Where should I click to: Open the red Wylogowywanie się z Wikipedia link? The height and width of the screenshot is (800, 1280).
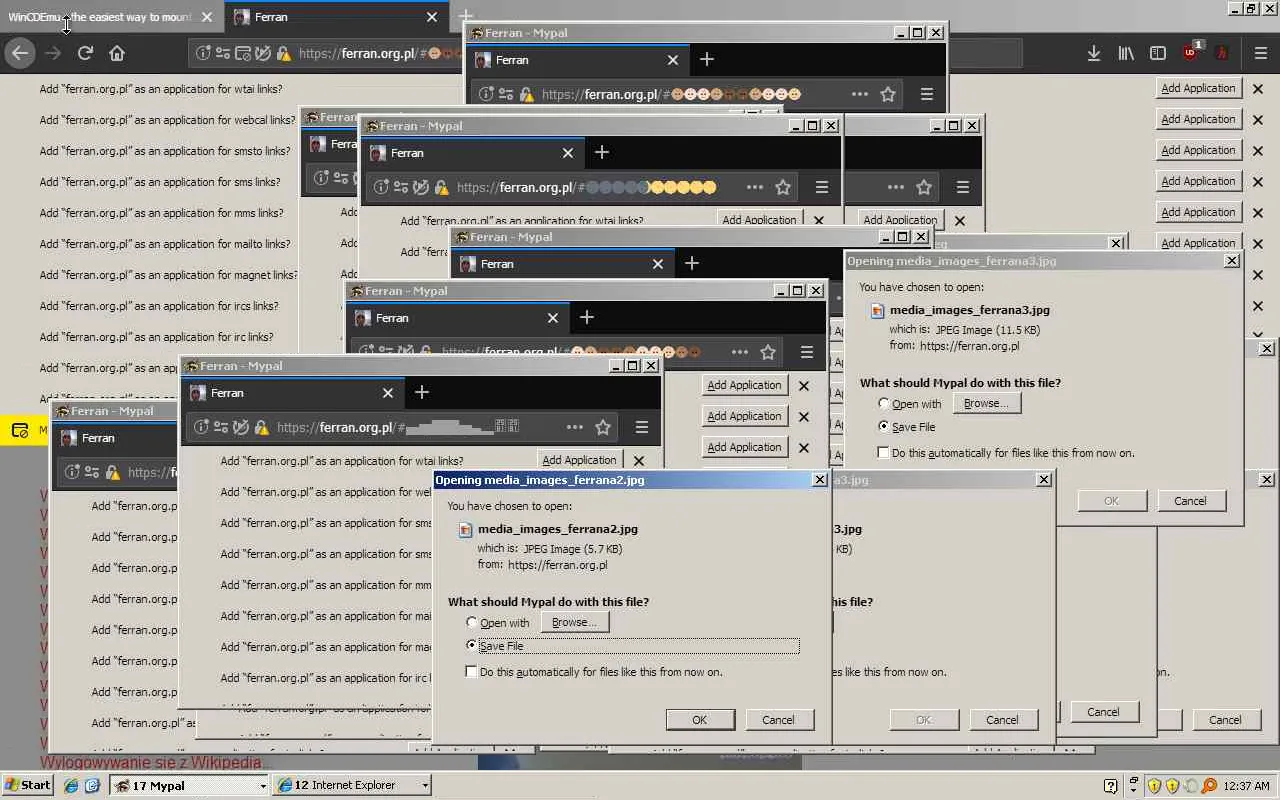[x=156, y=763]
